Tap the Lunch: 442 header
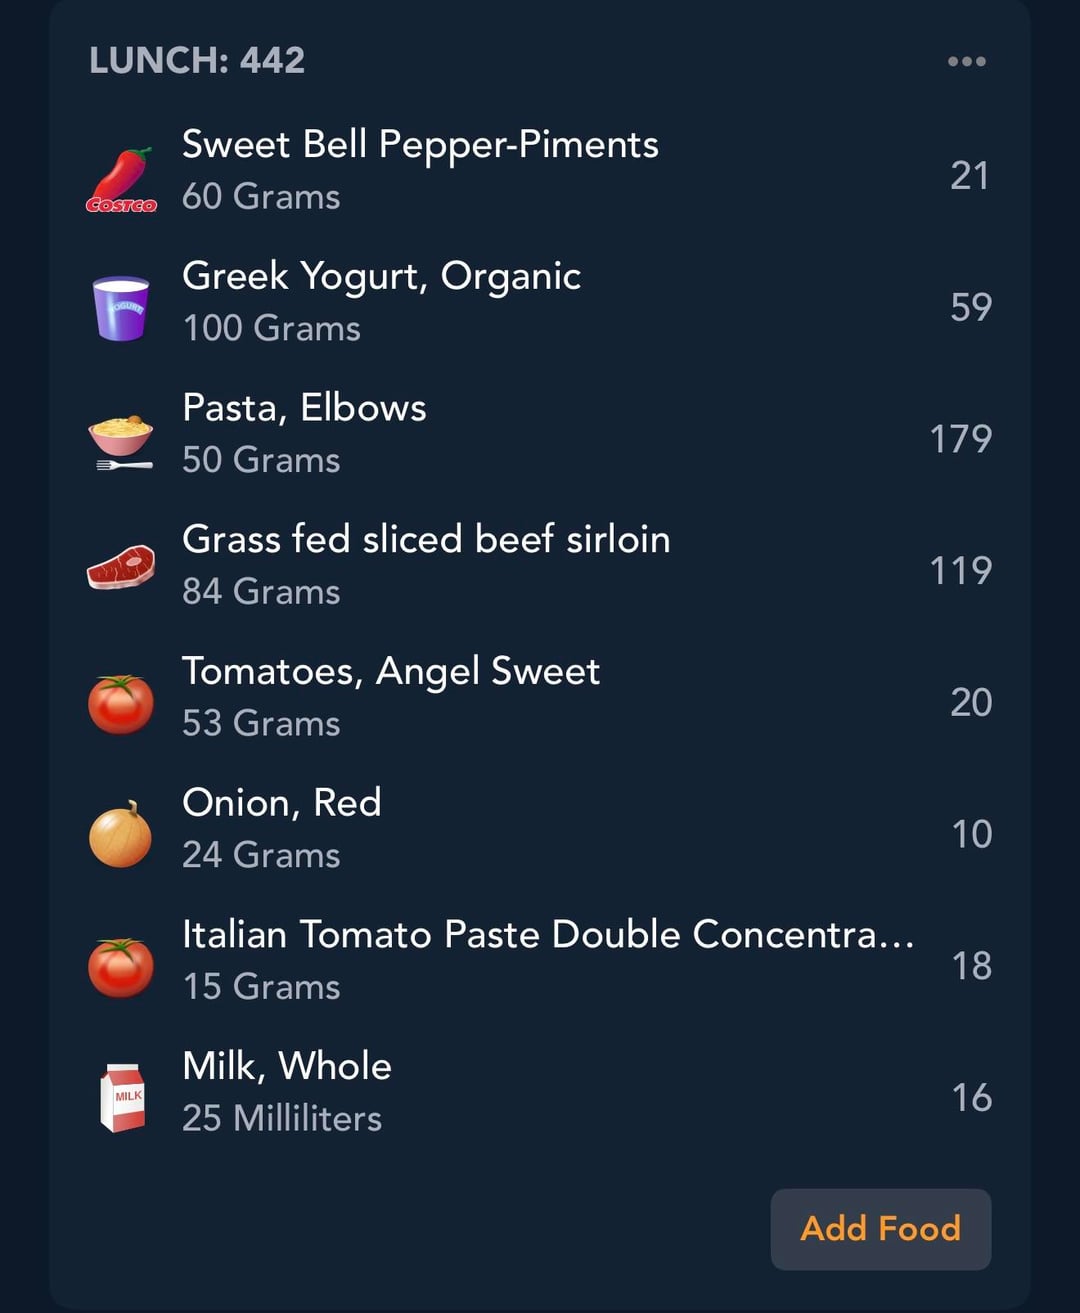1080x1313 pixels. [197, 61]
